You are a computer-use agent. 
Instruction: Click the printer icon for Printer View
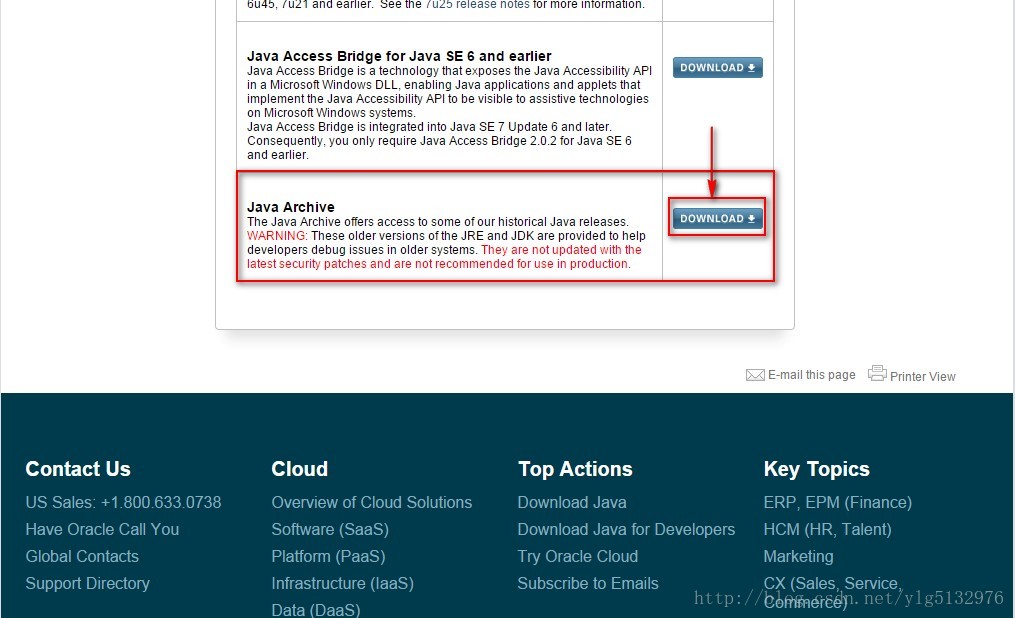pos(877,373)
